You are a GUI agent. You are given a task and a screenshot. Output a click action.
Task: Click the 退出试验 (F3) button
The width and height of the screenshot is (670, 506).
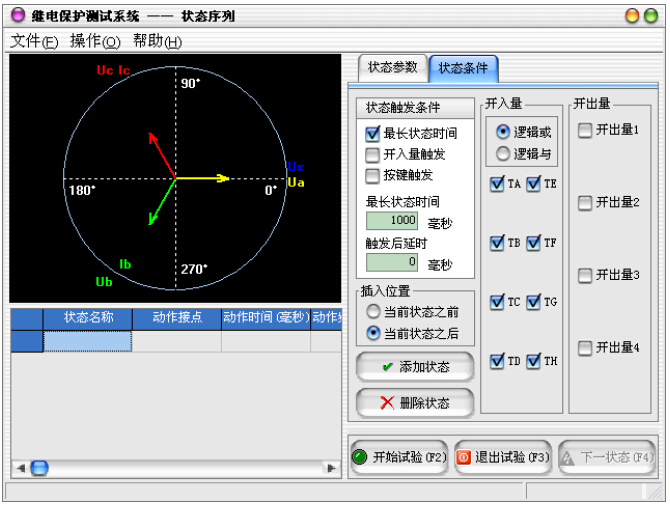tap(502, 457)
